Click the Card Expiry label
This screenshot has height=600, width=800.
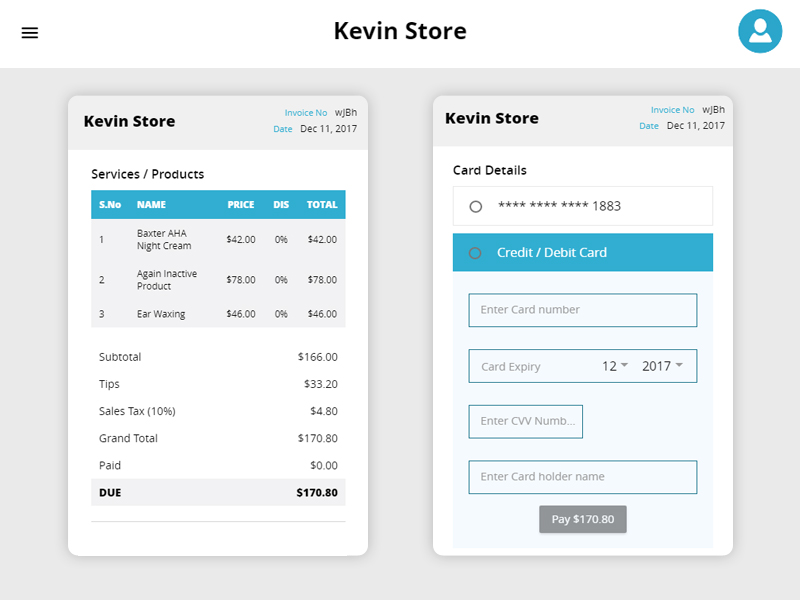point(511,367)
